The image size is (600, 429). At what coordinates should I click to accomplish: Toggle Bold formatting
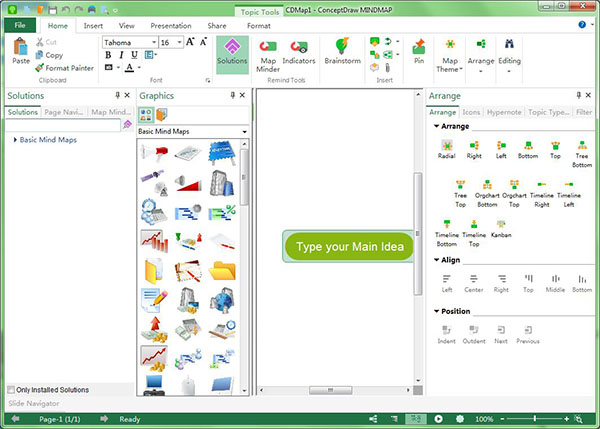tap(108, 55)
